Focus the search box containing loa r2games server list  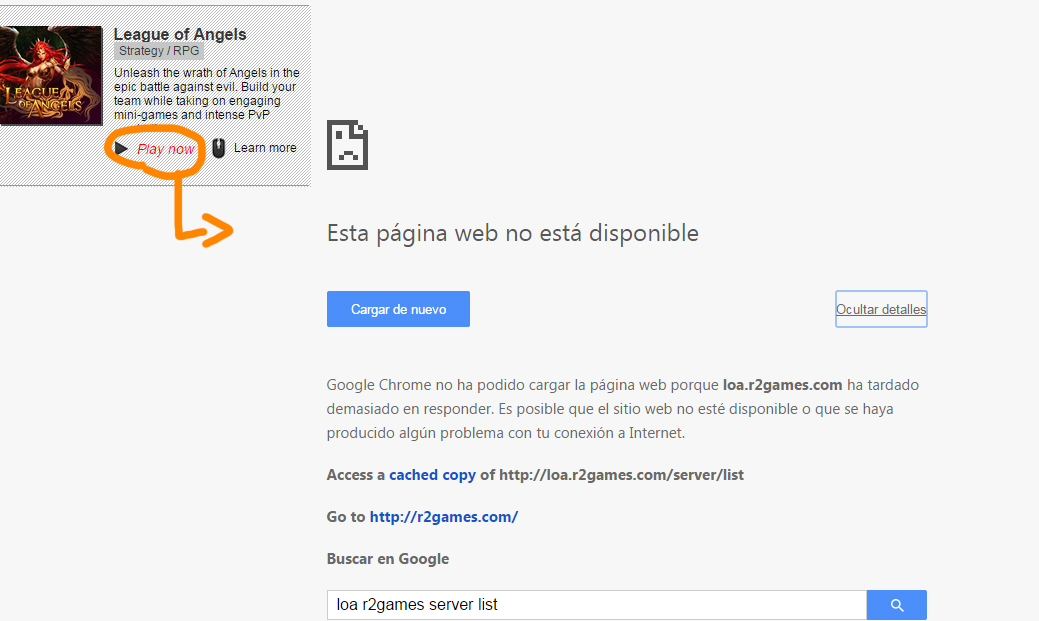(x=596, y=605)
